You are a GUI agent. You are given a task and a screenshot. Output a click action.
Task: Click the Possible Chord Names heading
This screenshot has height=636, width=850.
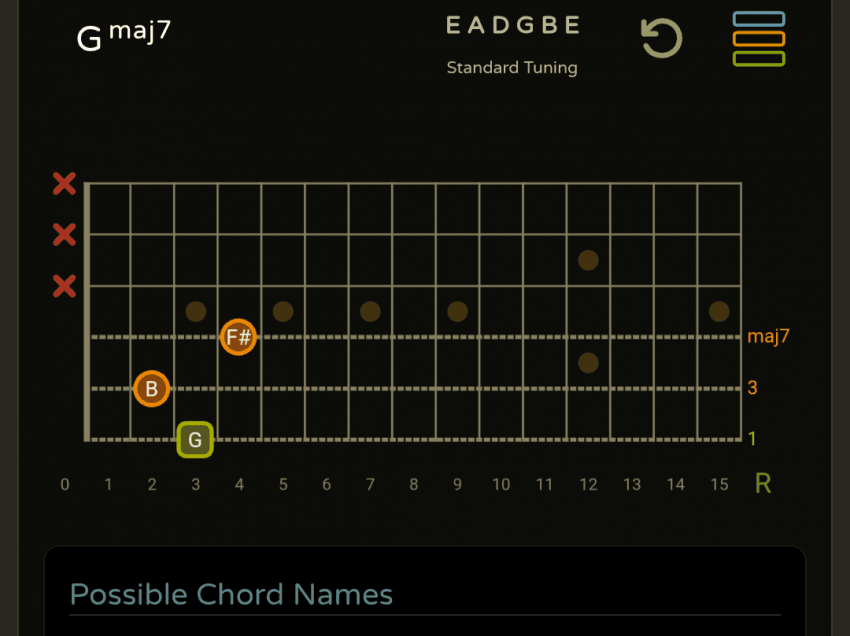pyautogui.click(x=231, y=595)
